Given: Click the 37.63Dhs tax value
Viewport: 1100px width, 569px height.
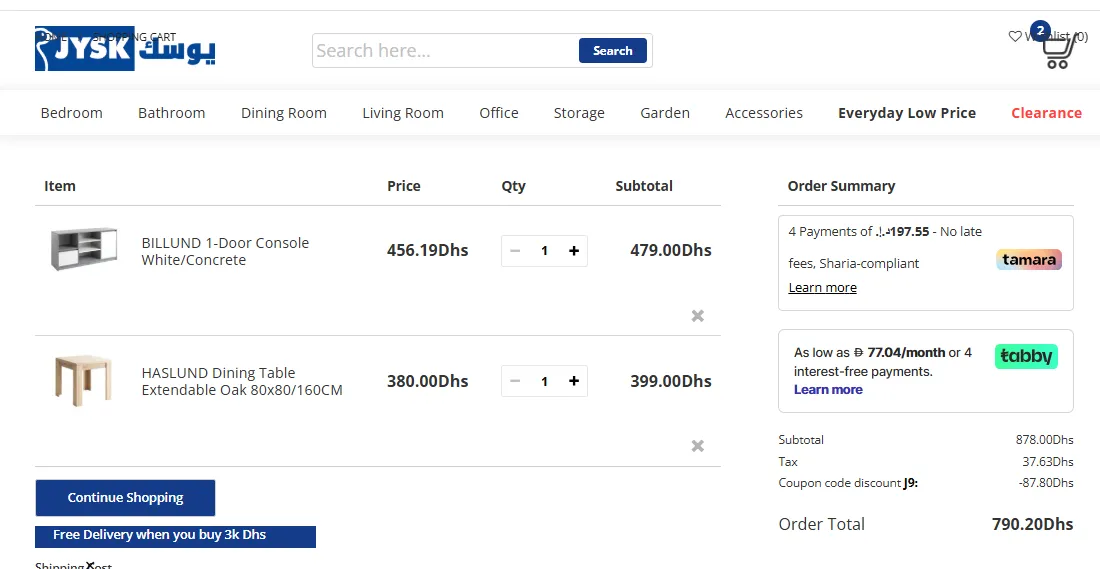Looking at the screenshot, I should 1048,462.
